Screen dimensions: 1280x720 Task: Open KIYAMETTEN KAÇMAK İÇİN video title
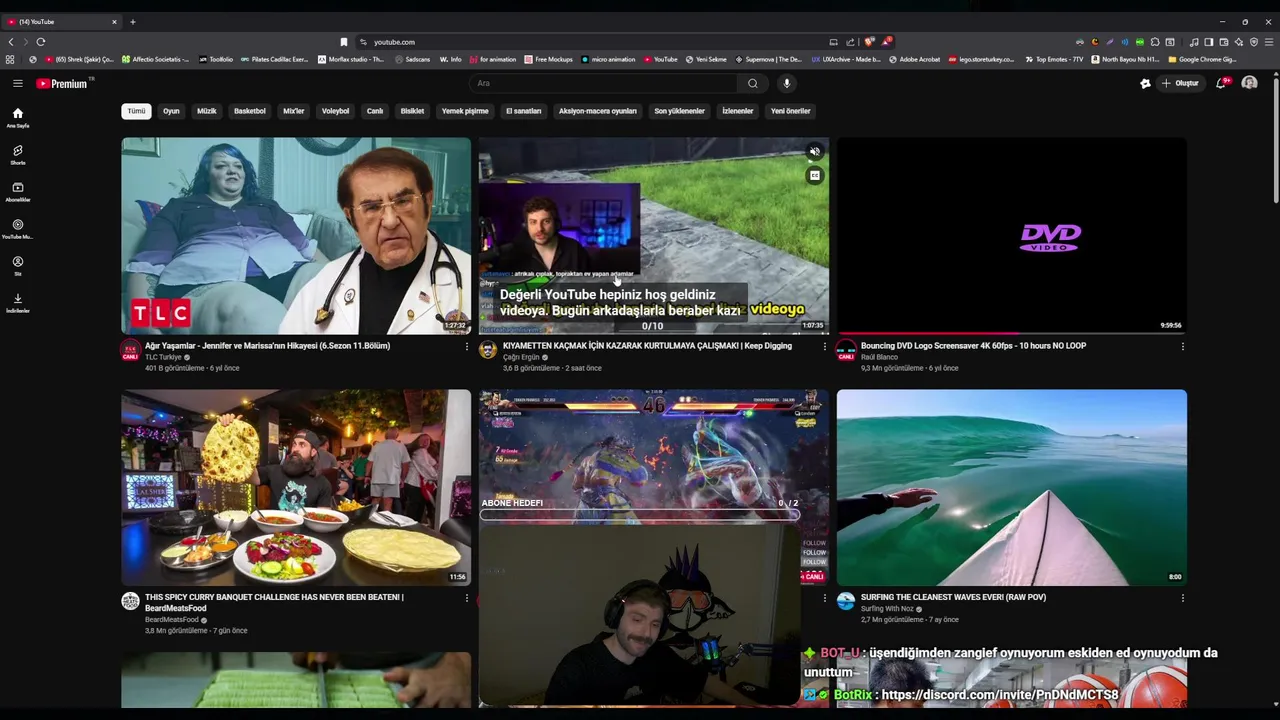(647, 346)
